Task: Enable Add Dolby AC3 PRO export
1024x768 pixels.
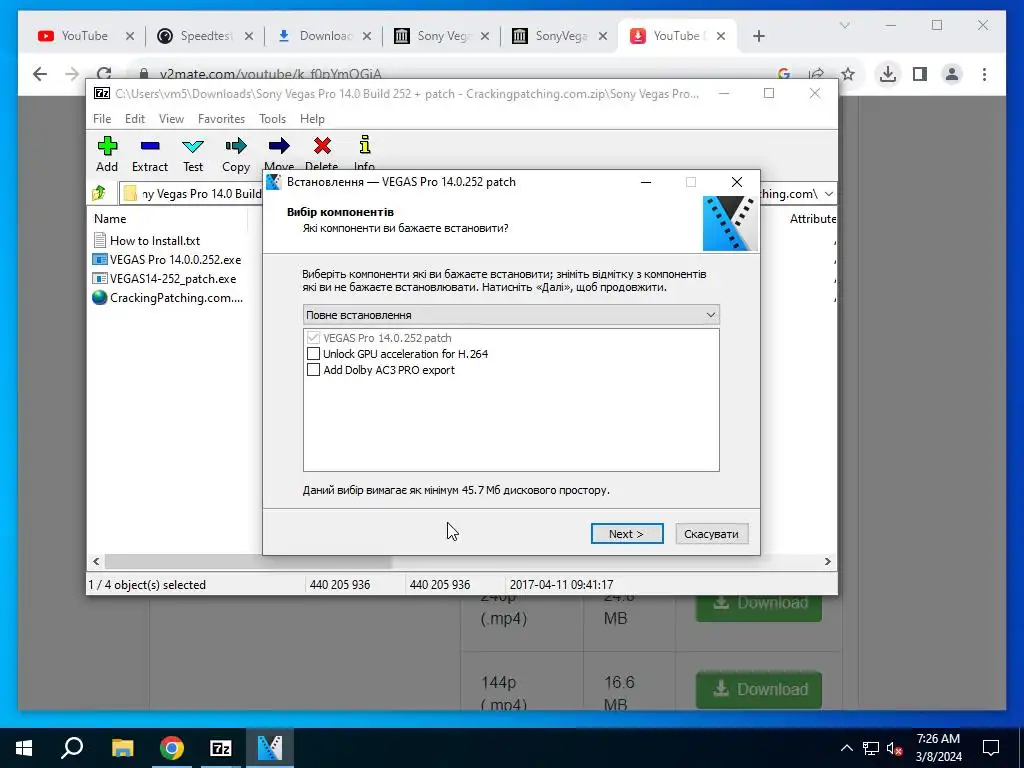Action: pos(313,370)
